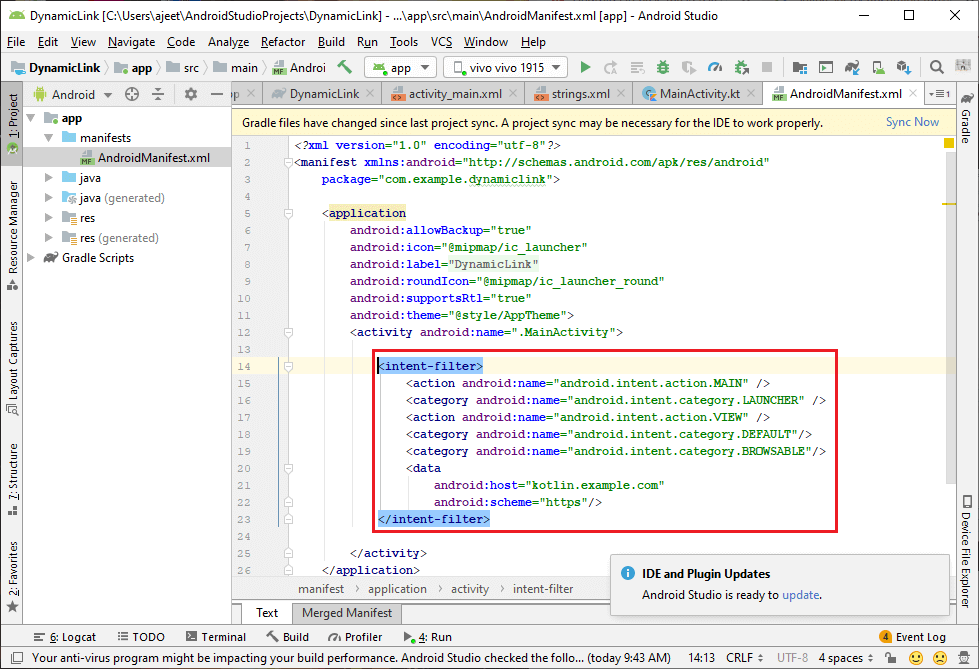This screenshot has width=979, height=669.
Task: Collapse the app module tree node
Action: coord(31,118)
